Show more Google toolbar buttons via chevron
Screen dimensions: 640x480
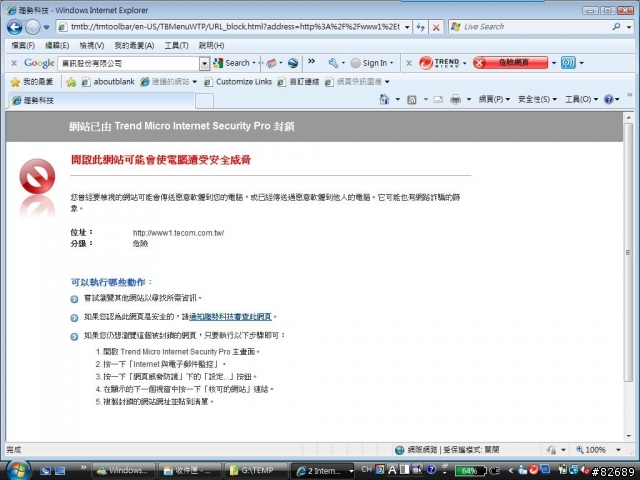click(311, 61)
